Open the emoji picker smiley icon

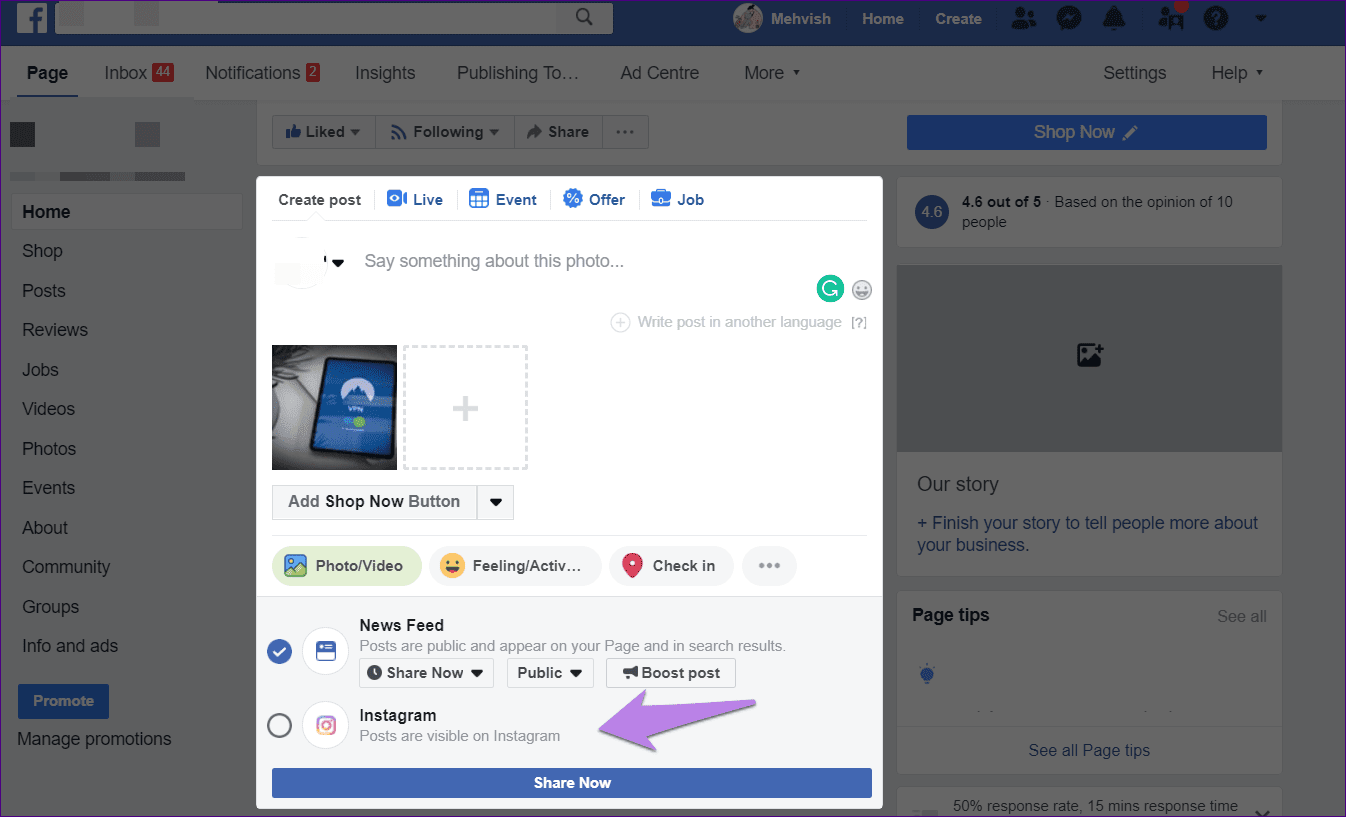(862, 290)
